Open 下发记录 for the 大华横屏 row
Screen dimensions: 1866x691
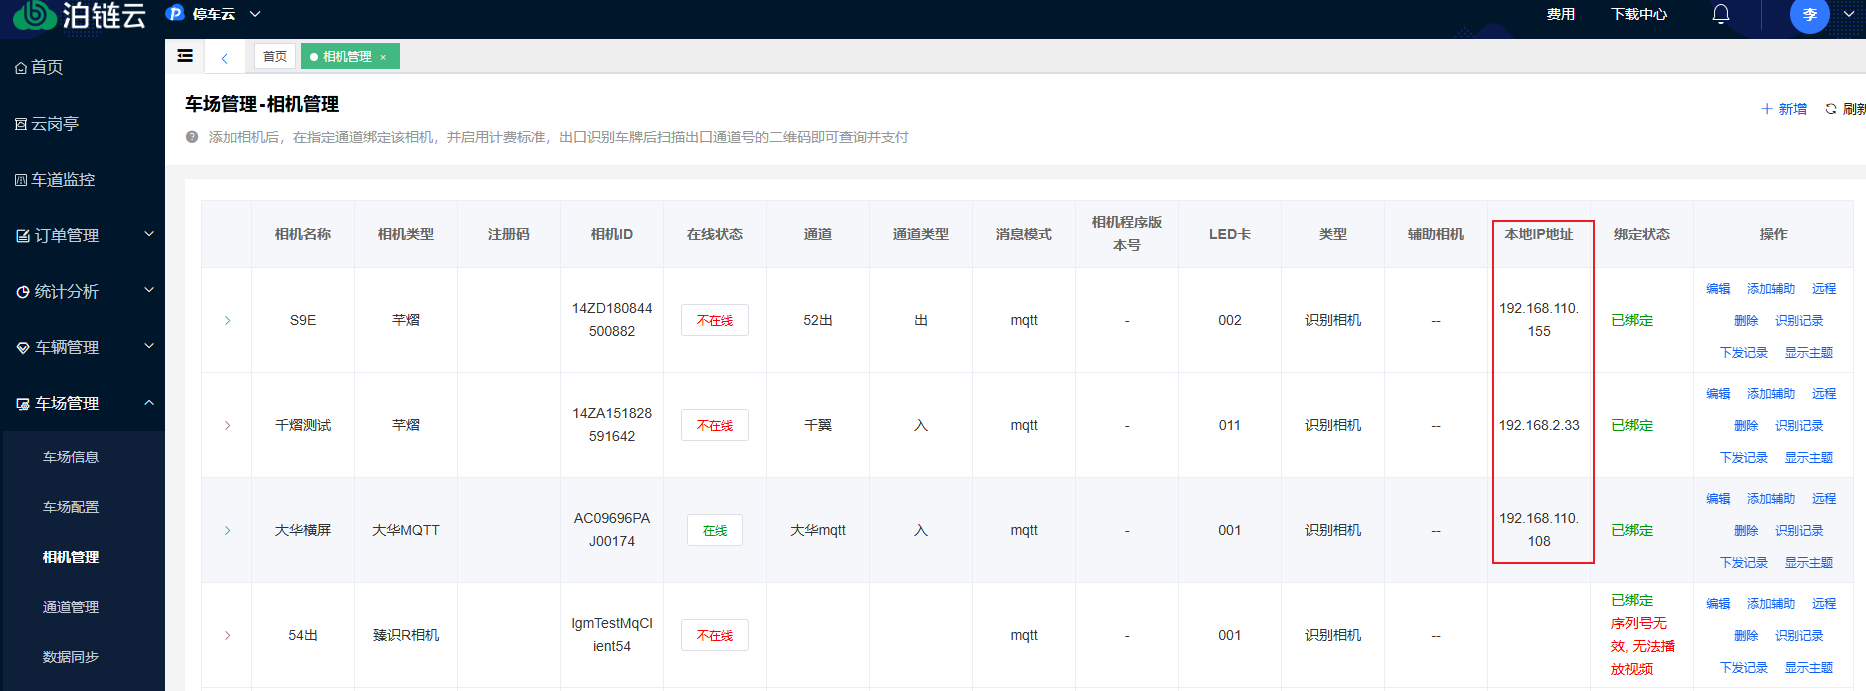(1744, 563)
